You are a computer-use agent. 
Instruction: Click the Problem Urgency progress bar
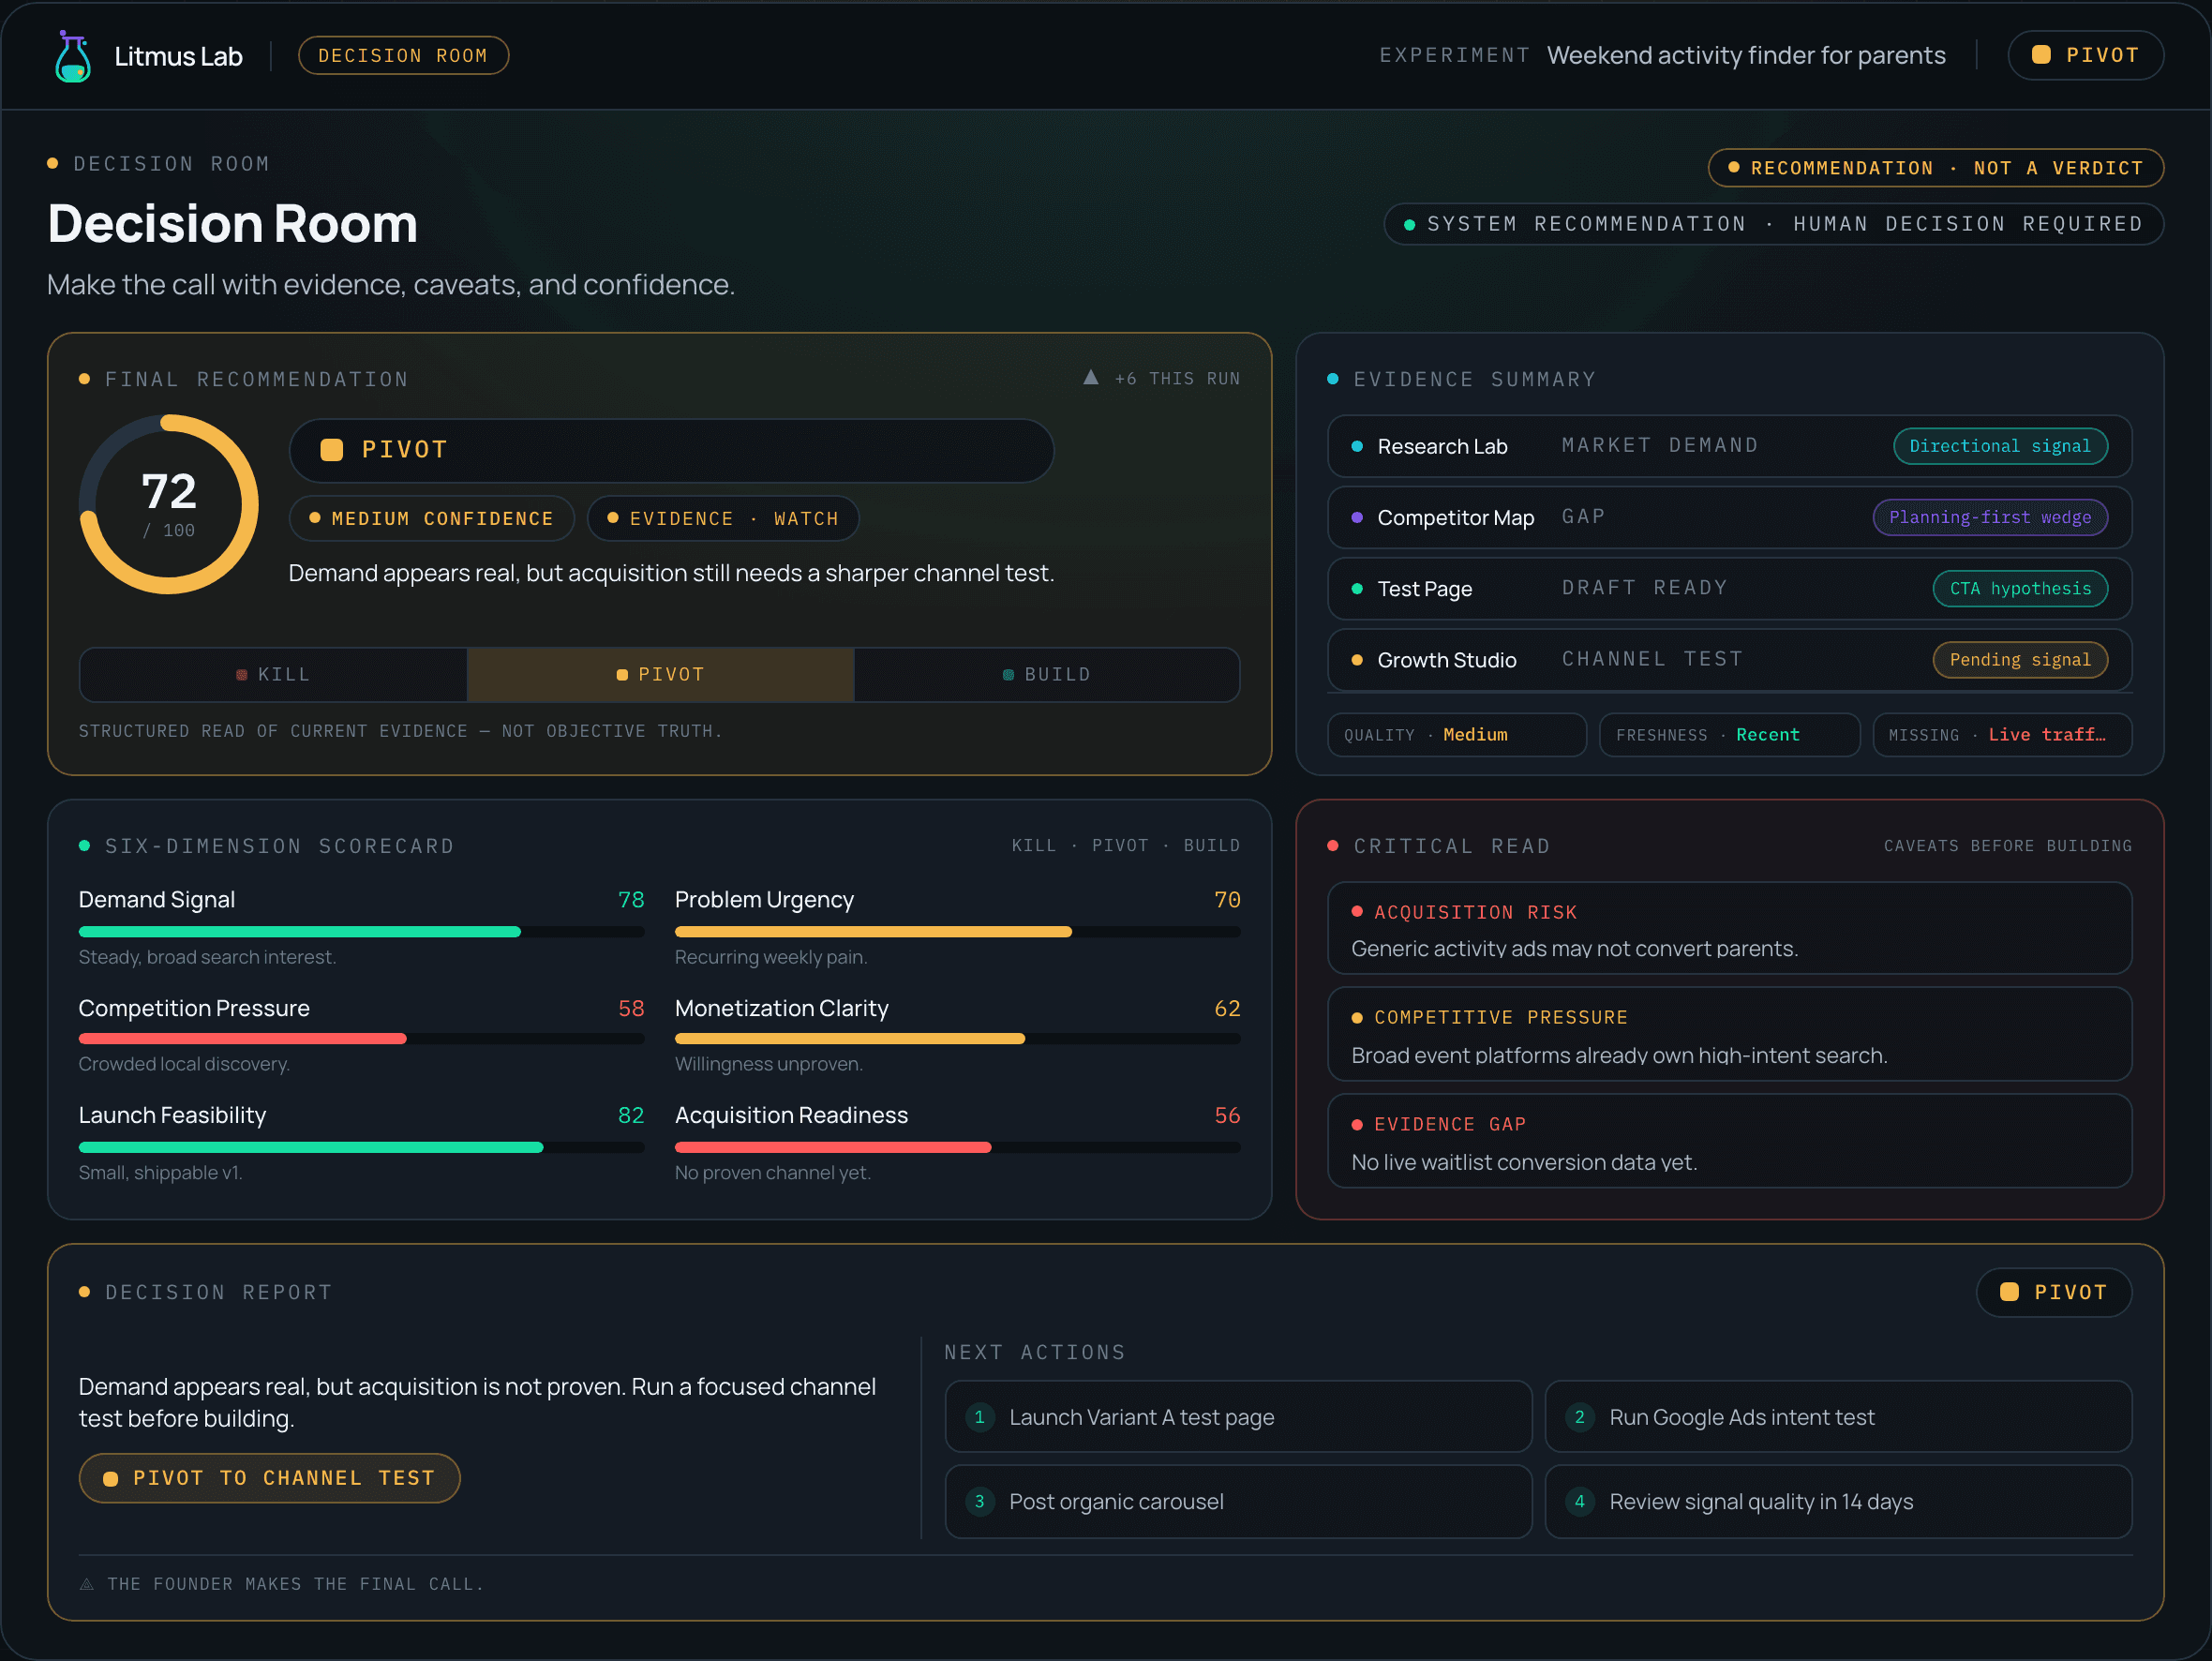click(x=957, y=932)
